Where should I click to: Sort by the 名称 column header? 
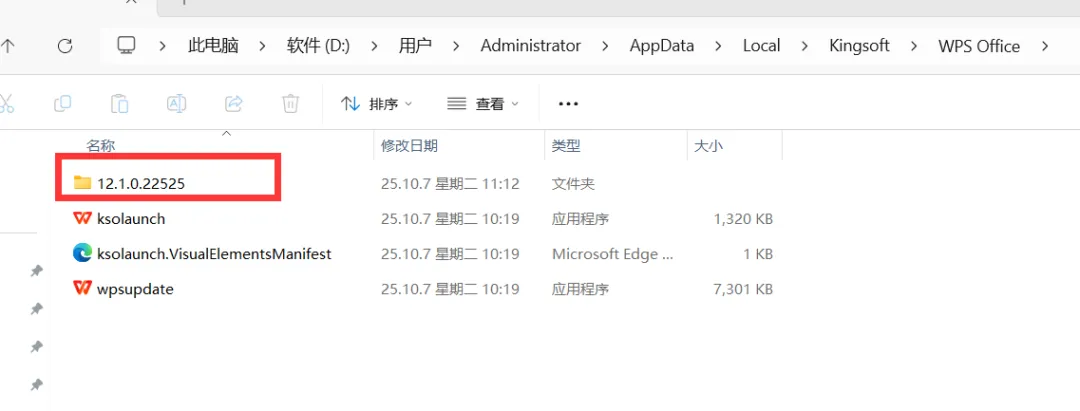(100, 146)
